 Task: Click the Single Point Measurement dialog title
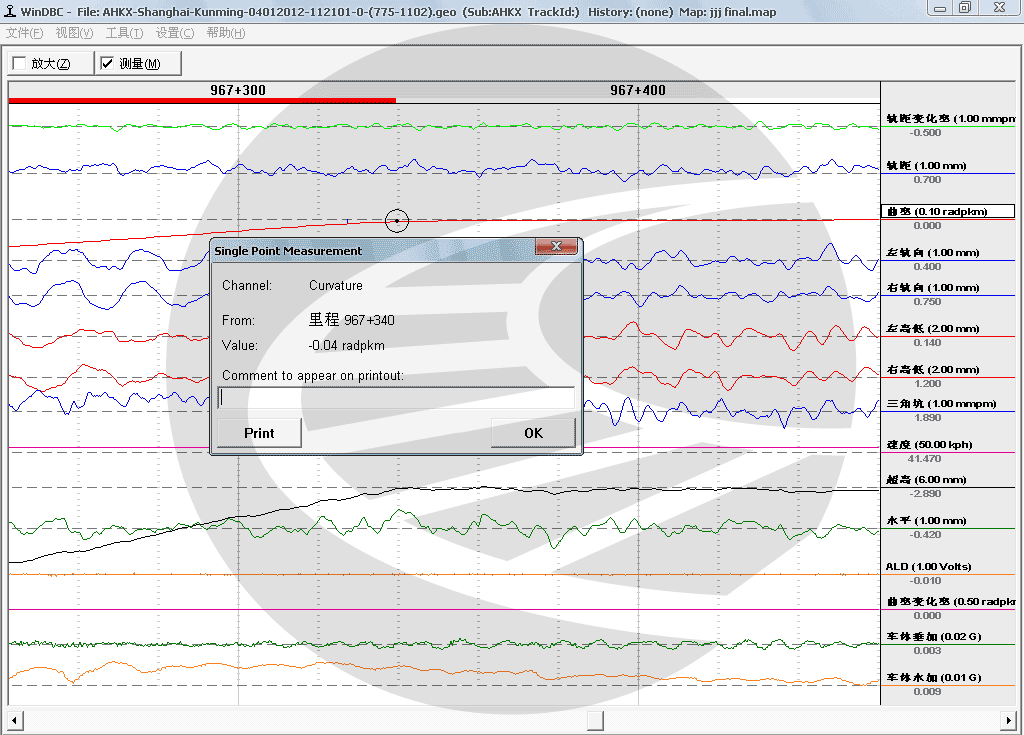click(288, 251)
